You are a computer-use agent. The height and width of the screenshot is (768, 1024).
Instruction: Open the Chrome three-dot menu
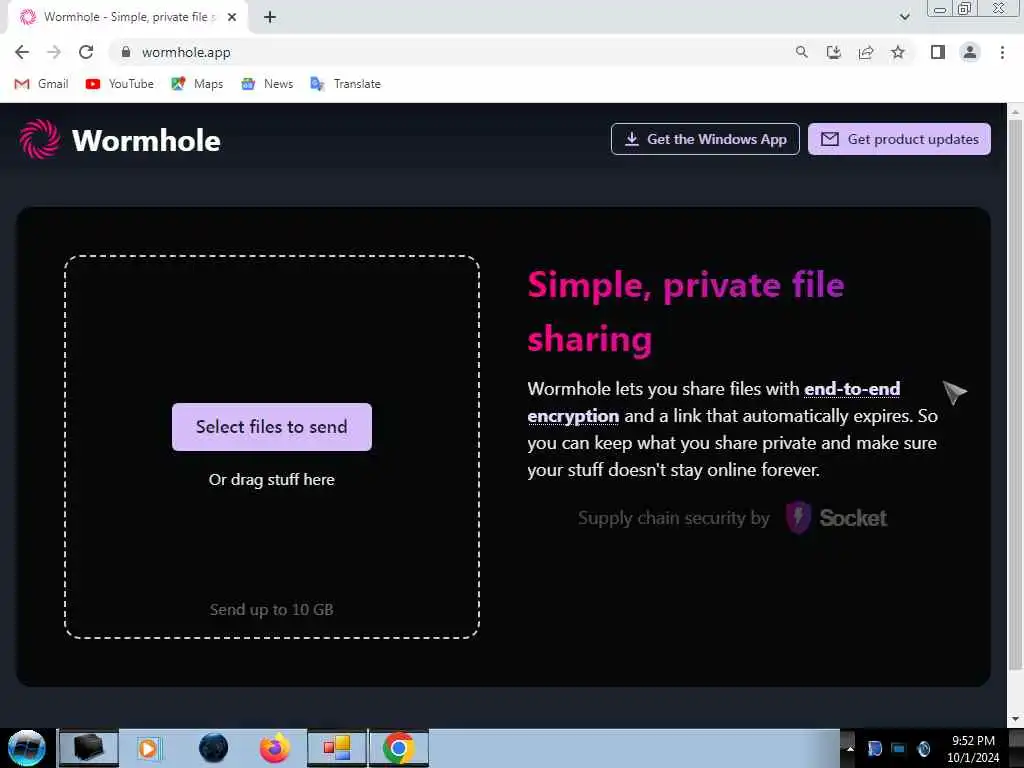tap(1002, 52)
